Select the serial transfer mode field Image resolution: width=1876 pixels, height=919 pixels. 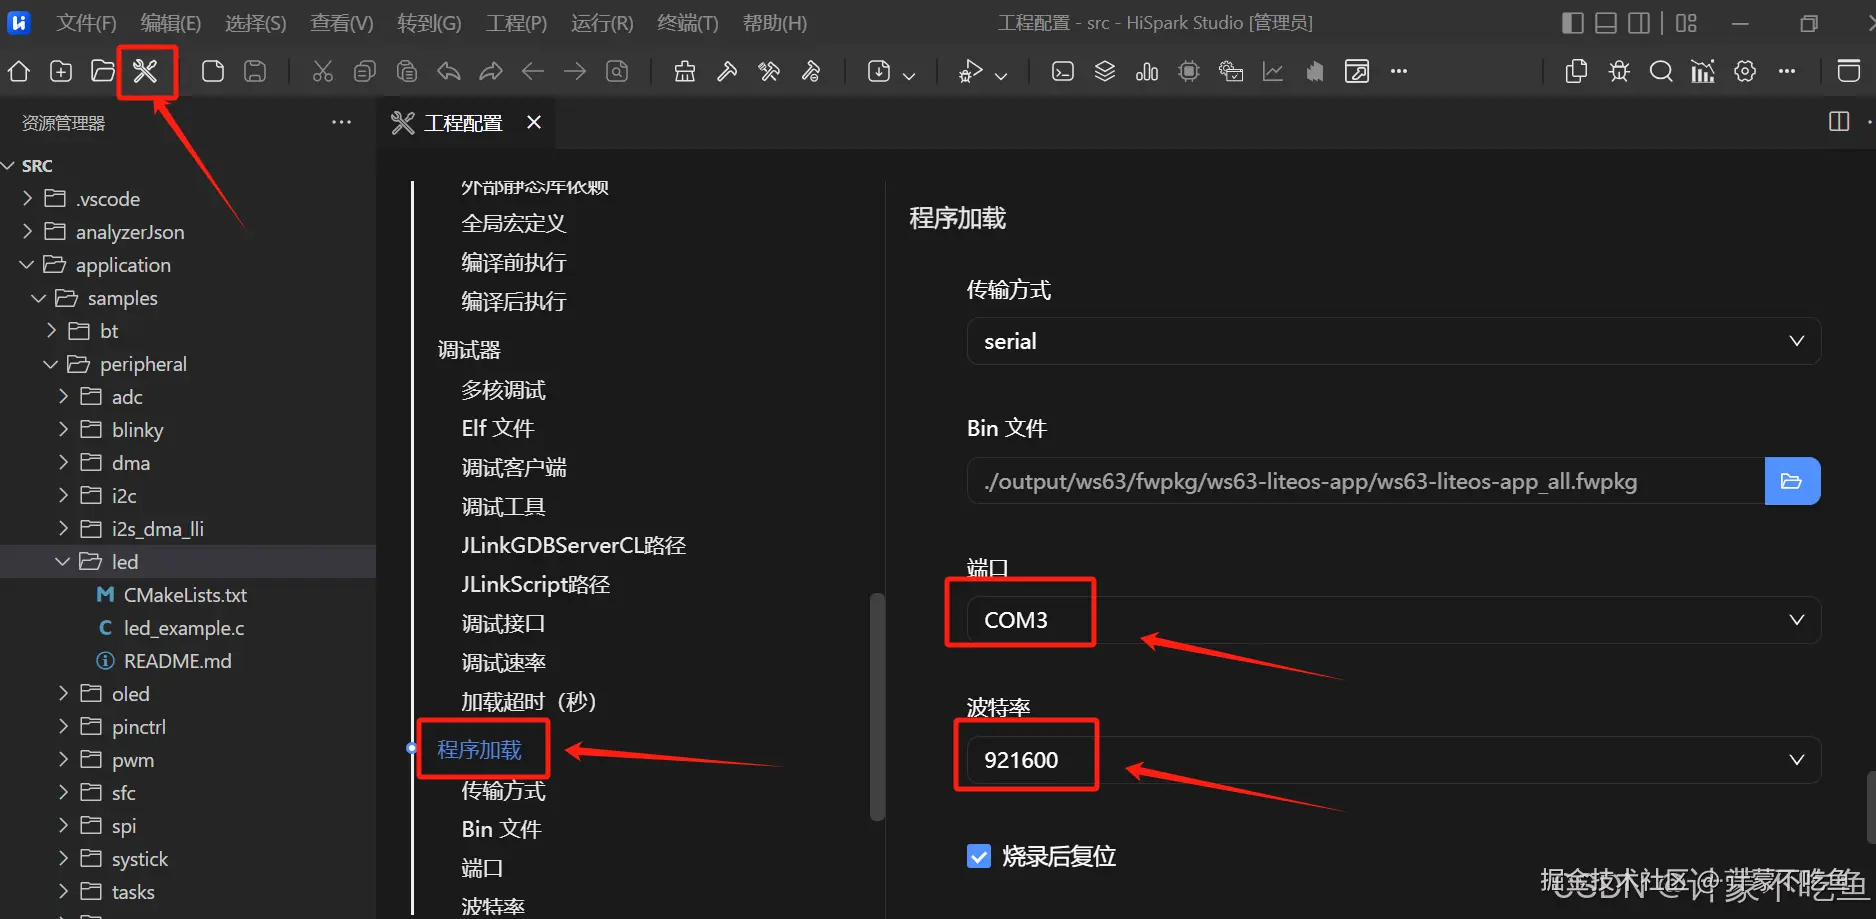coord(1391,341)
